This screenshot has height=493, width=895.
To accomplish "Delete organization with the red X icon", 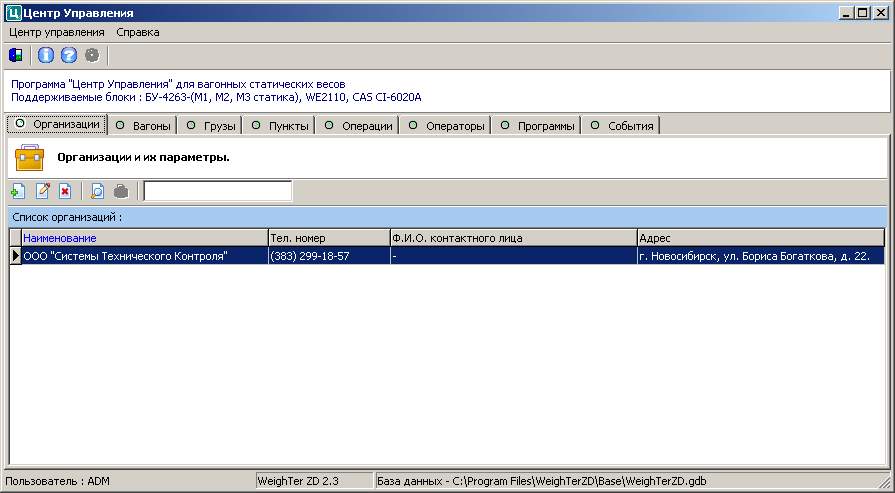I will click(x=65, y=191).
